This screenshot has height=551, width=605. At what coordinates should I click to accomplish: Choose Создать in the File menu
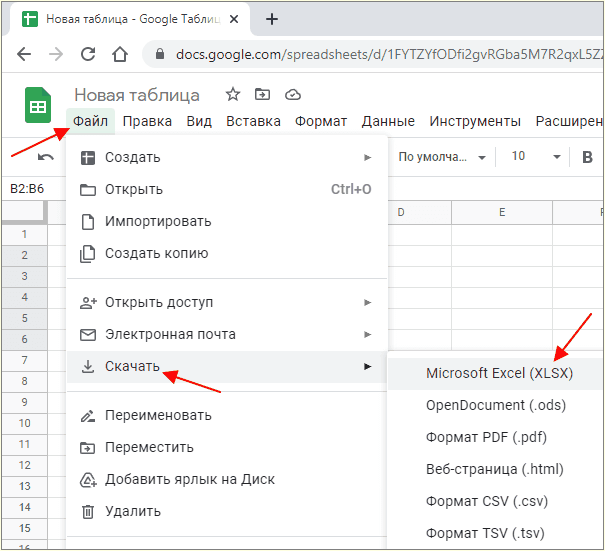227,157
